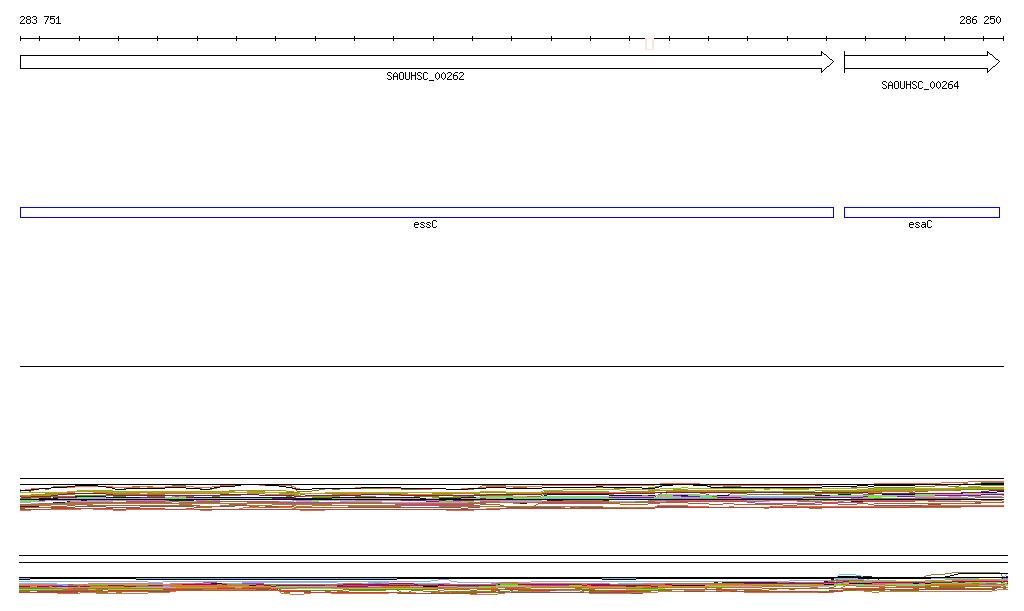
Task: Click the SAOUHSC_00264 label text
Action: coord(920,86)
